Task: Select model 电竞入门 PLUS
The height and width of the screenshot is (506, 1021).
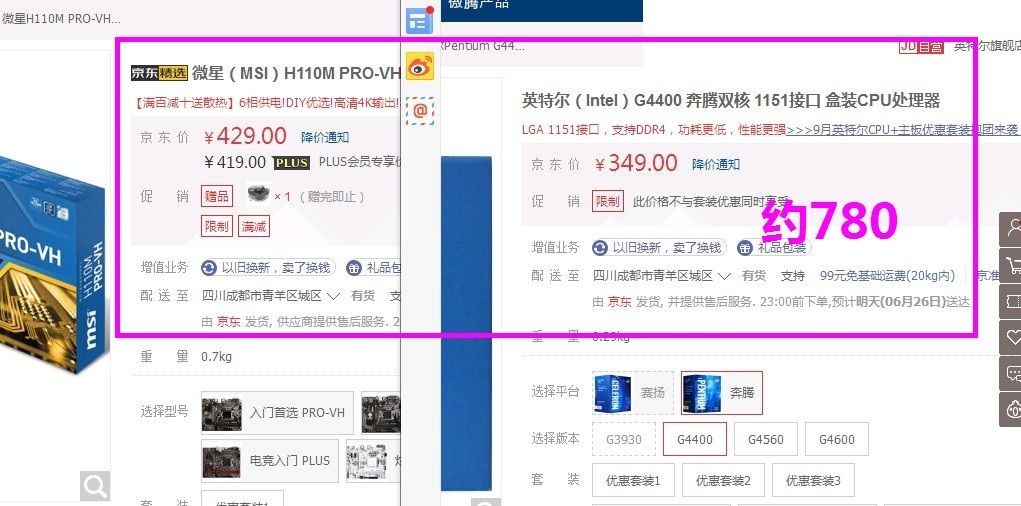Action: click(x=270, y=460)
